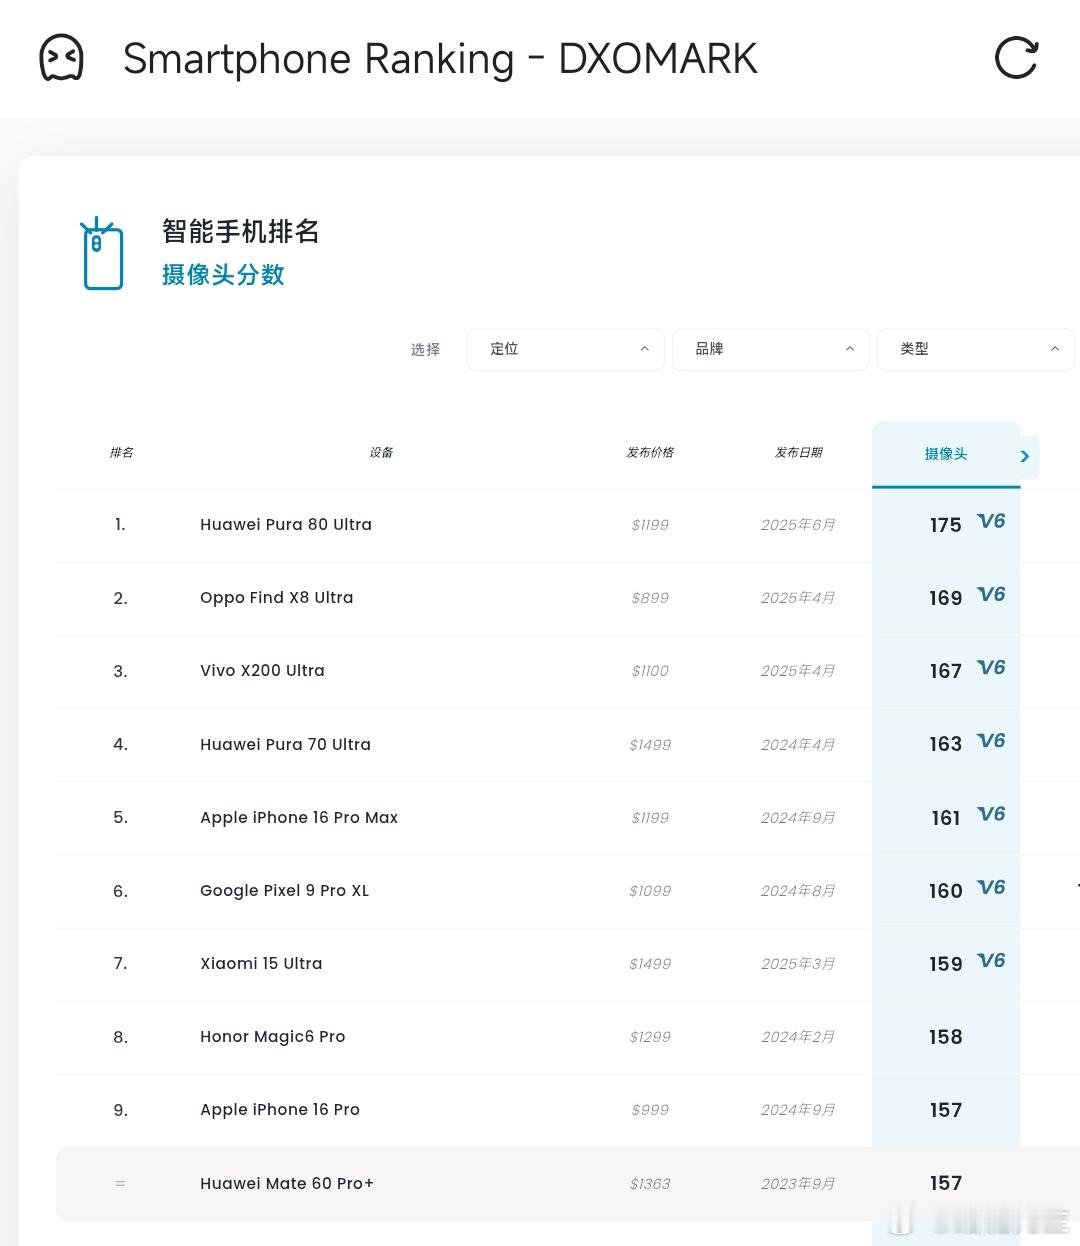Open Vivo X200 Ultra device page
This screenshot has width=1080, height=1246.
click(x=262, y=670)
